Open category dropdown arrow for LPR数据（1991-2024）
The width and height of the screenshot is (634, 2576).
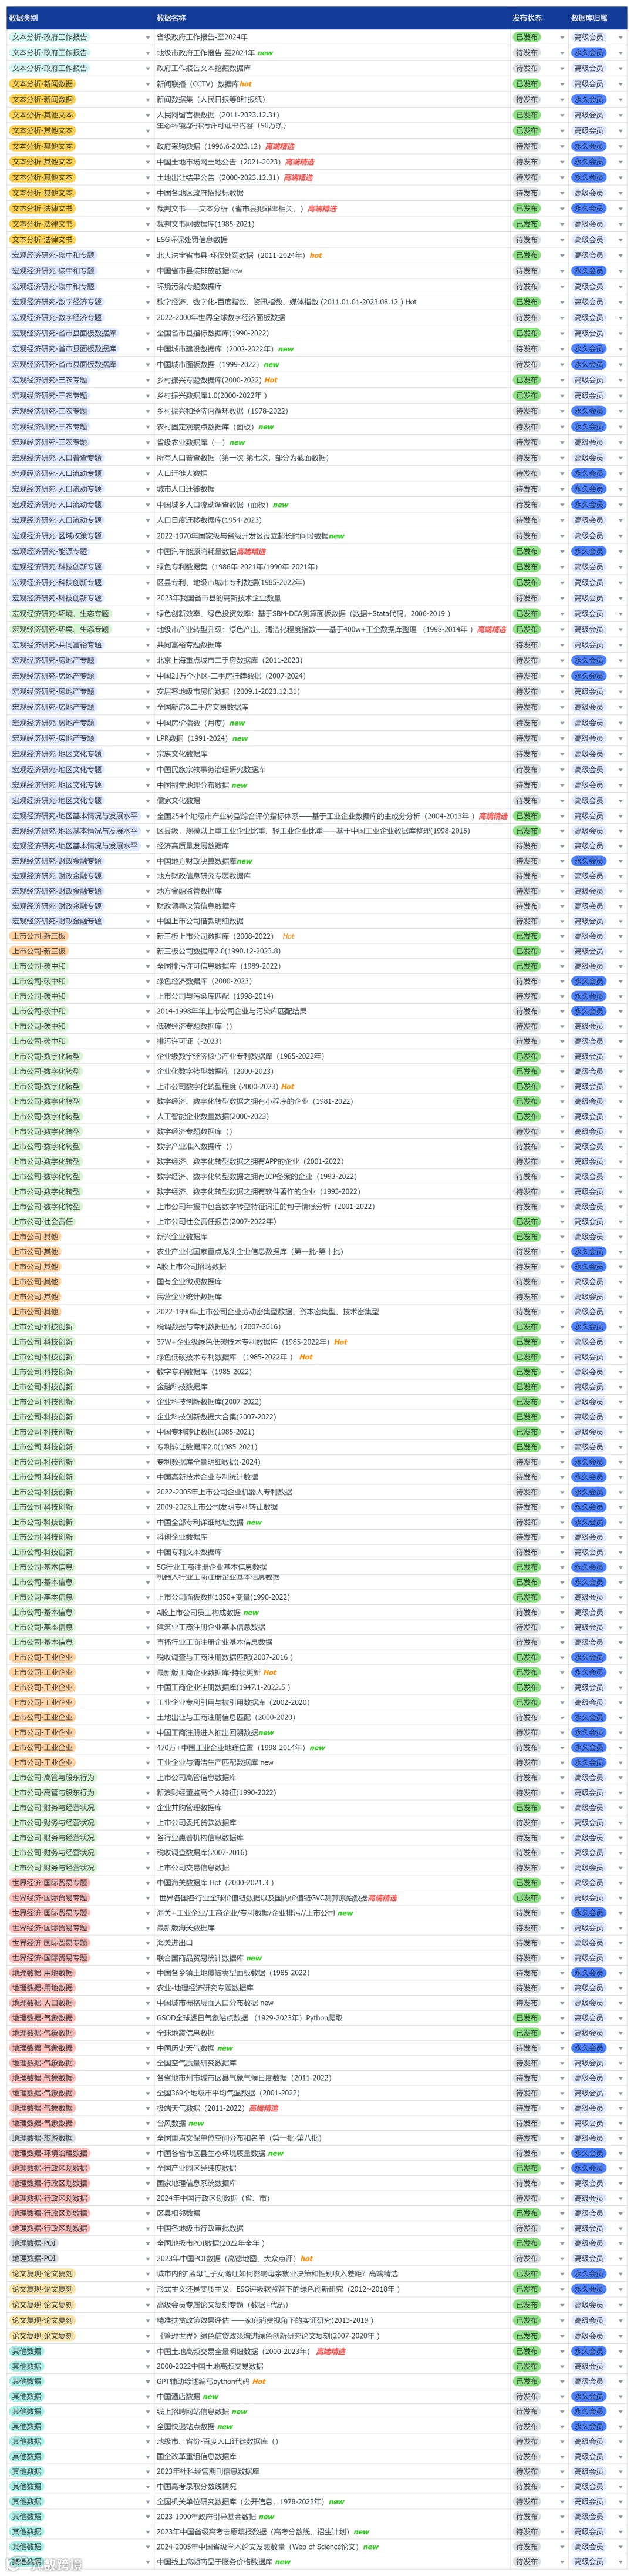pos(148,739)
